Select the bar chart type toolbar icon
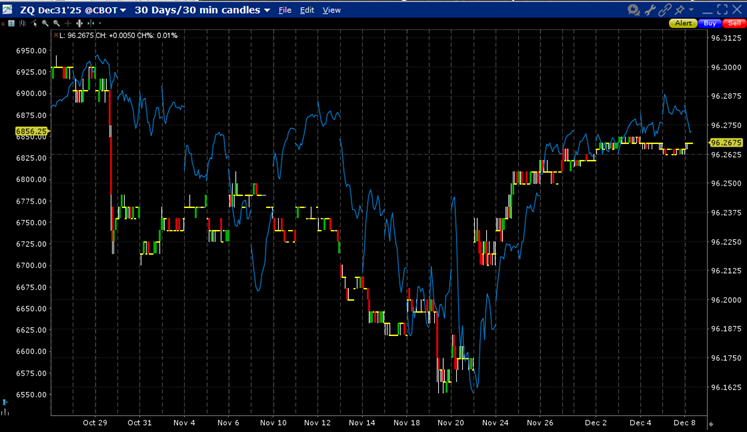The width and height of the screenshot is (747, 432). point(22,23)
